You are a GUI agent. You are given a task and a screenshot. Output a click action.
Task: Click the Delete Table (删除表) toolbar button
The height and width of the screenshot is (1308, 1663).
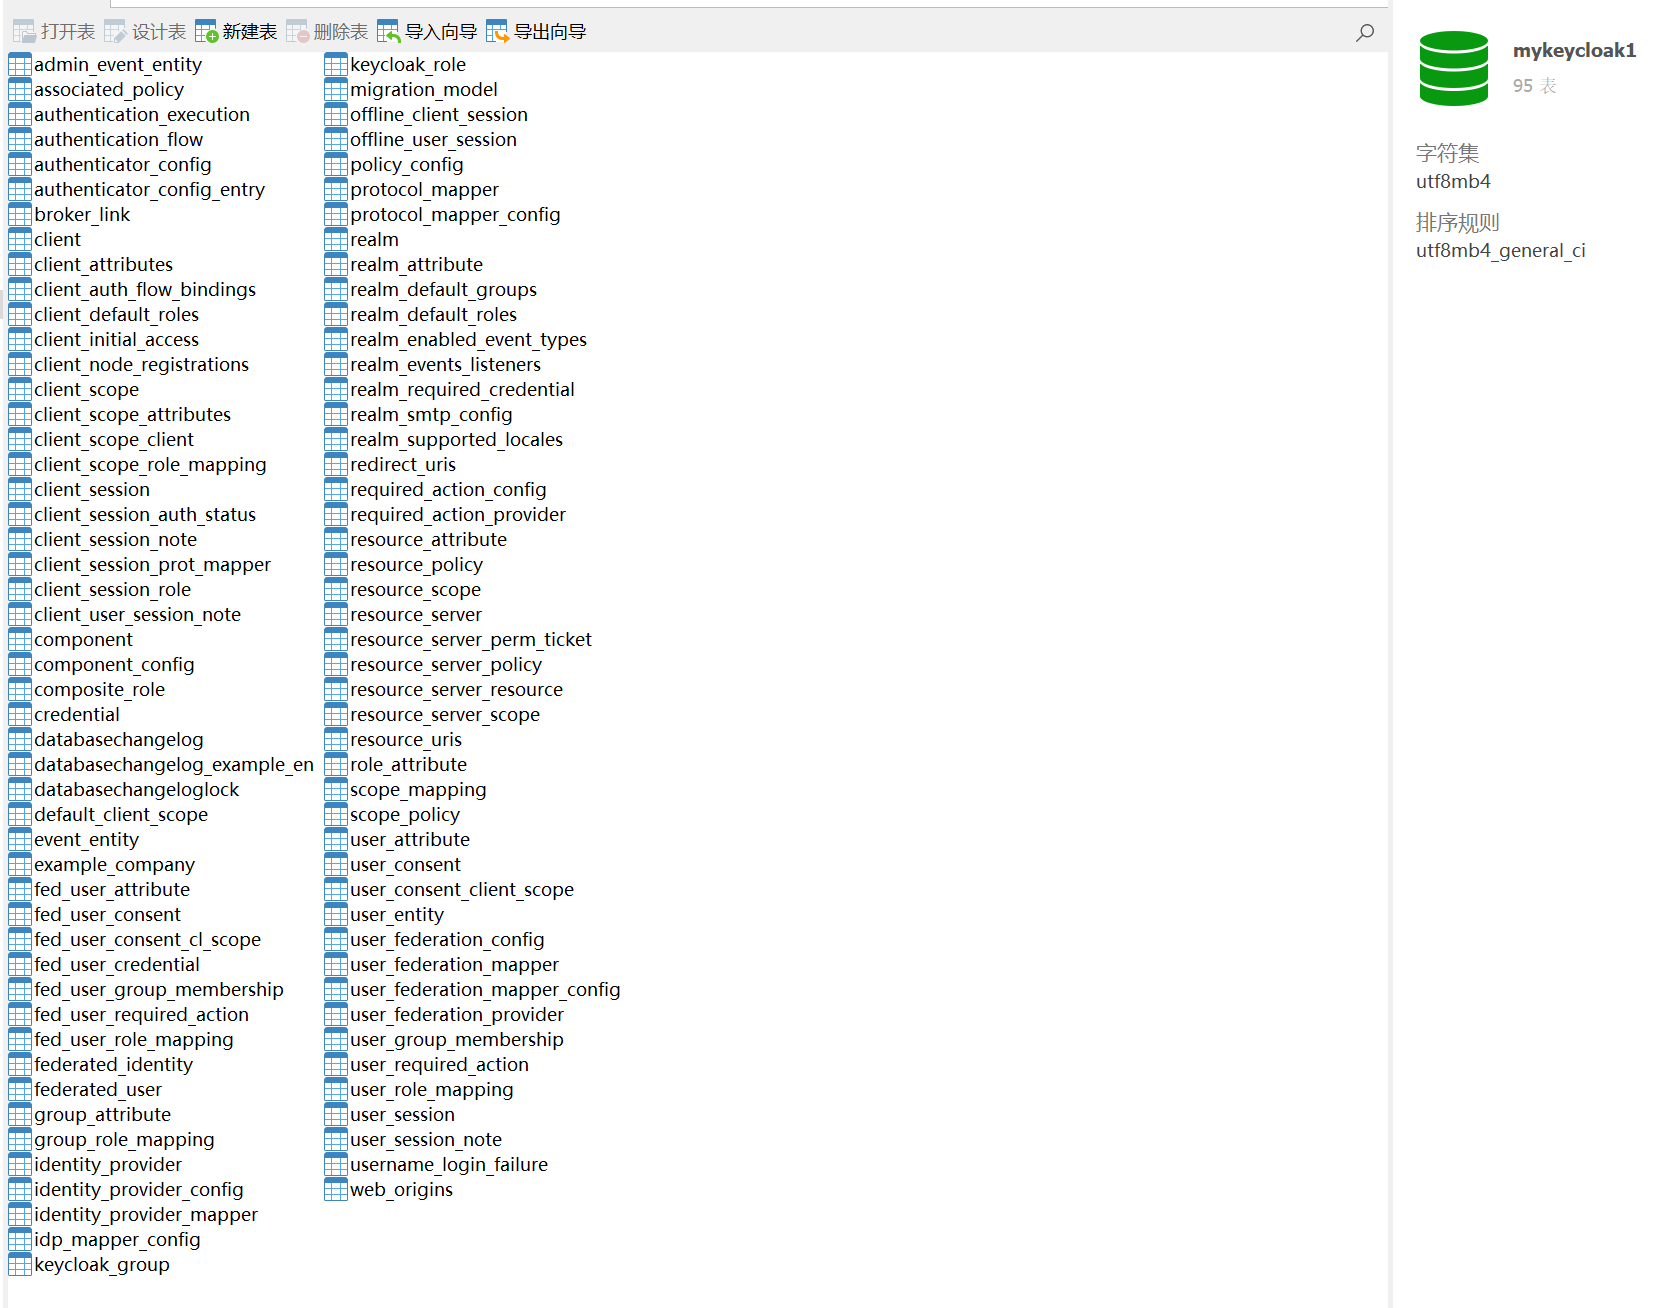click(327, 32)
